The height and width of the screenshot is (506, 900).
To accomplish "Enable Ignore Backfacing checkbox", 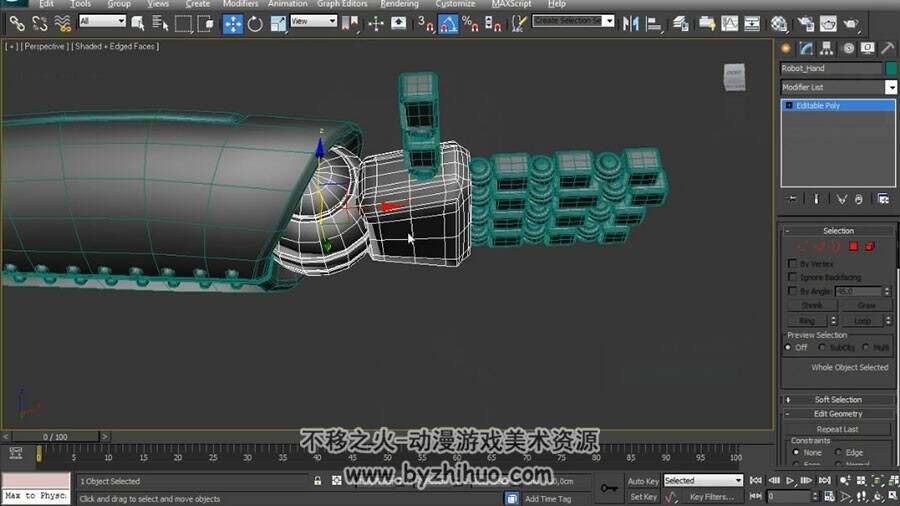I will click(x=793, y=277).
